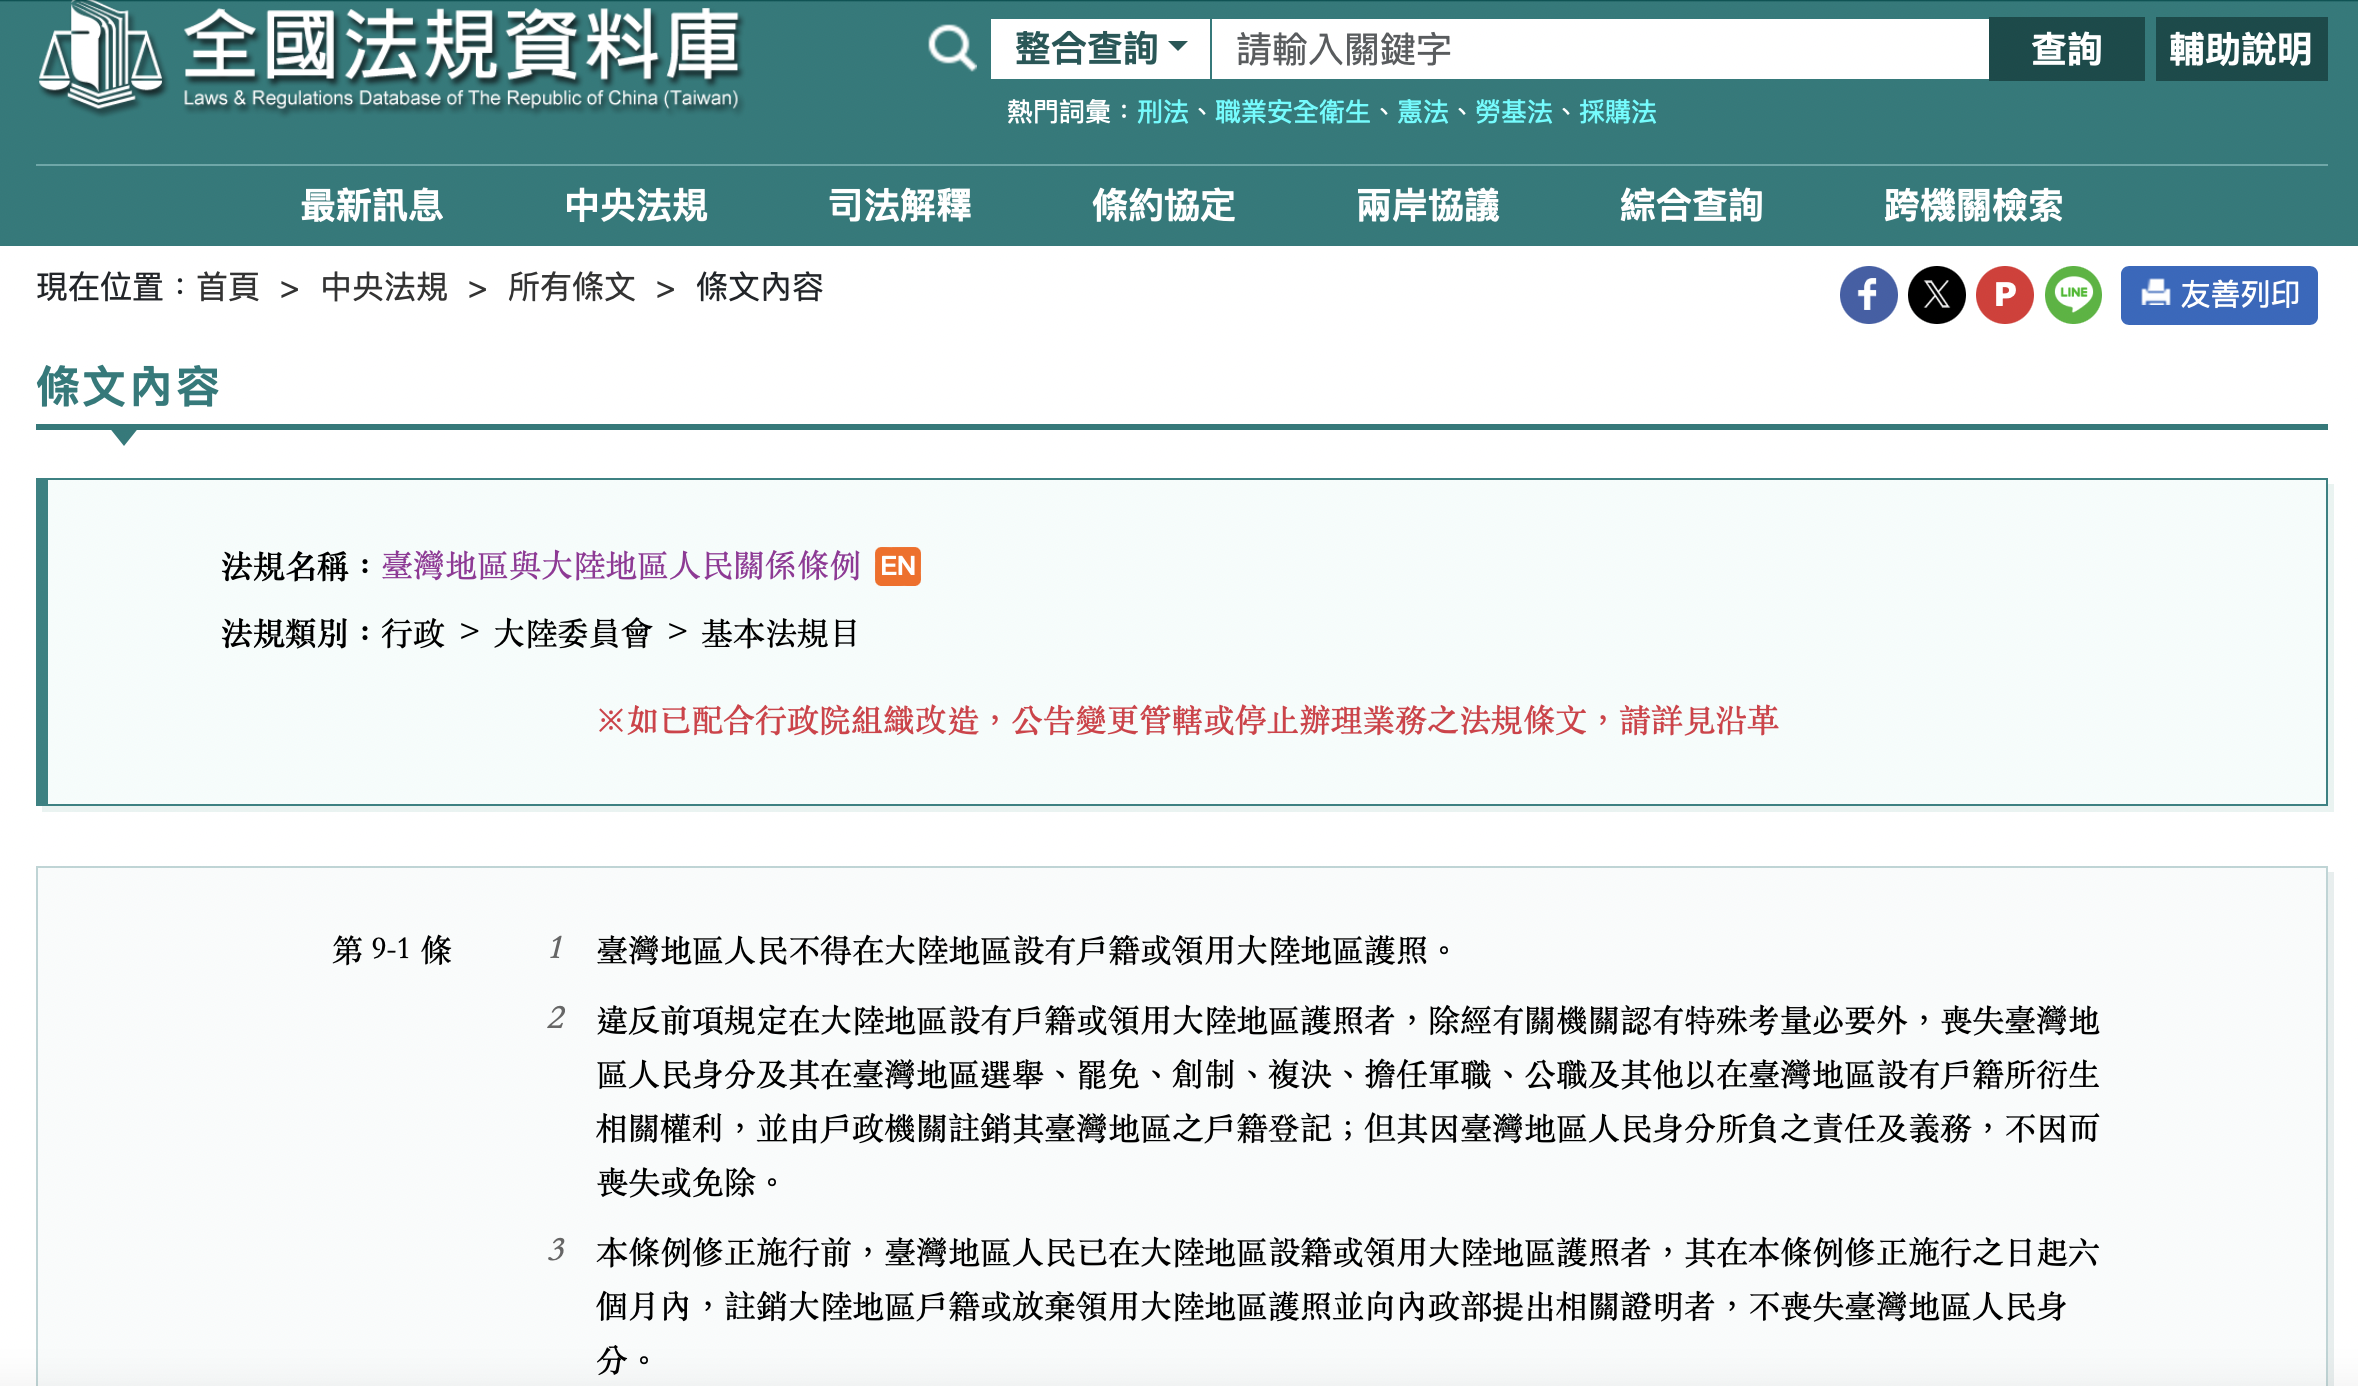Select hot keyword 職業安全衛生

tap(1292, 112)
